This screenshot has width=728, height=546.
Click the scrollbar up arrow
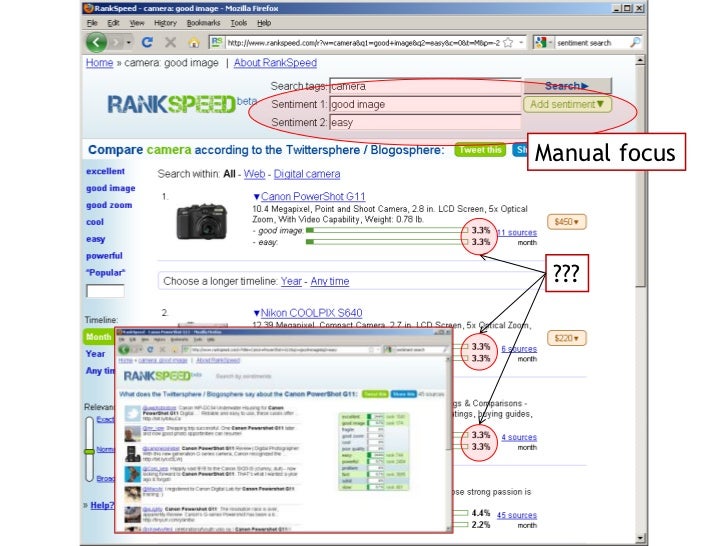pyautogui.click(x=641, y=60)
